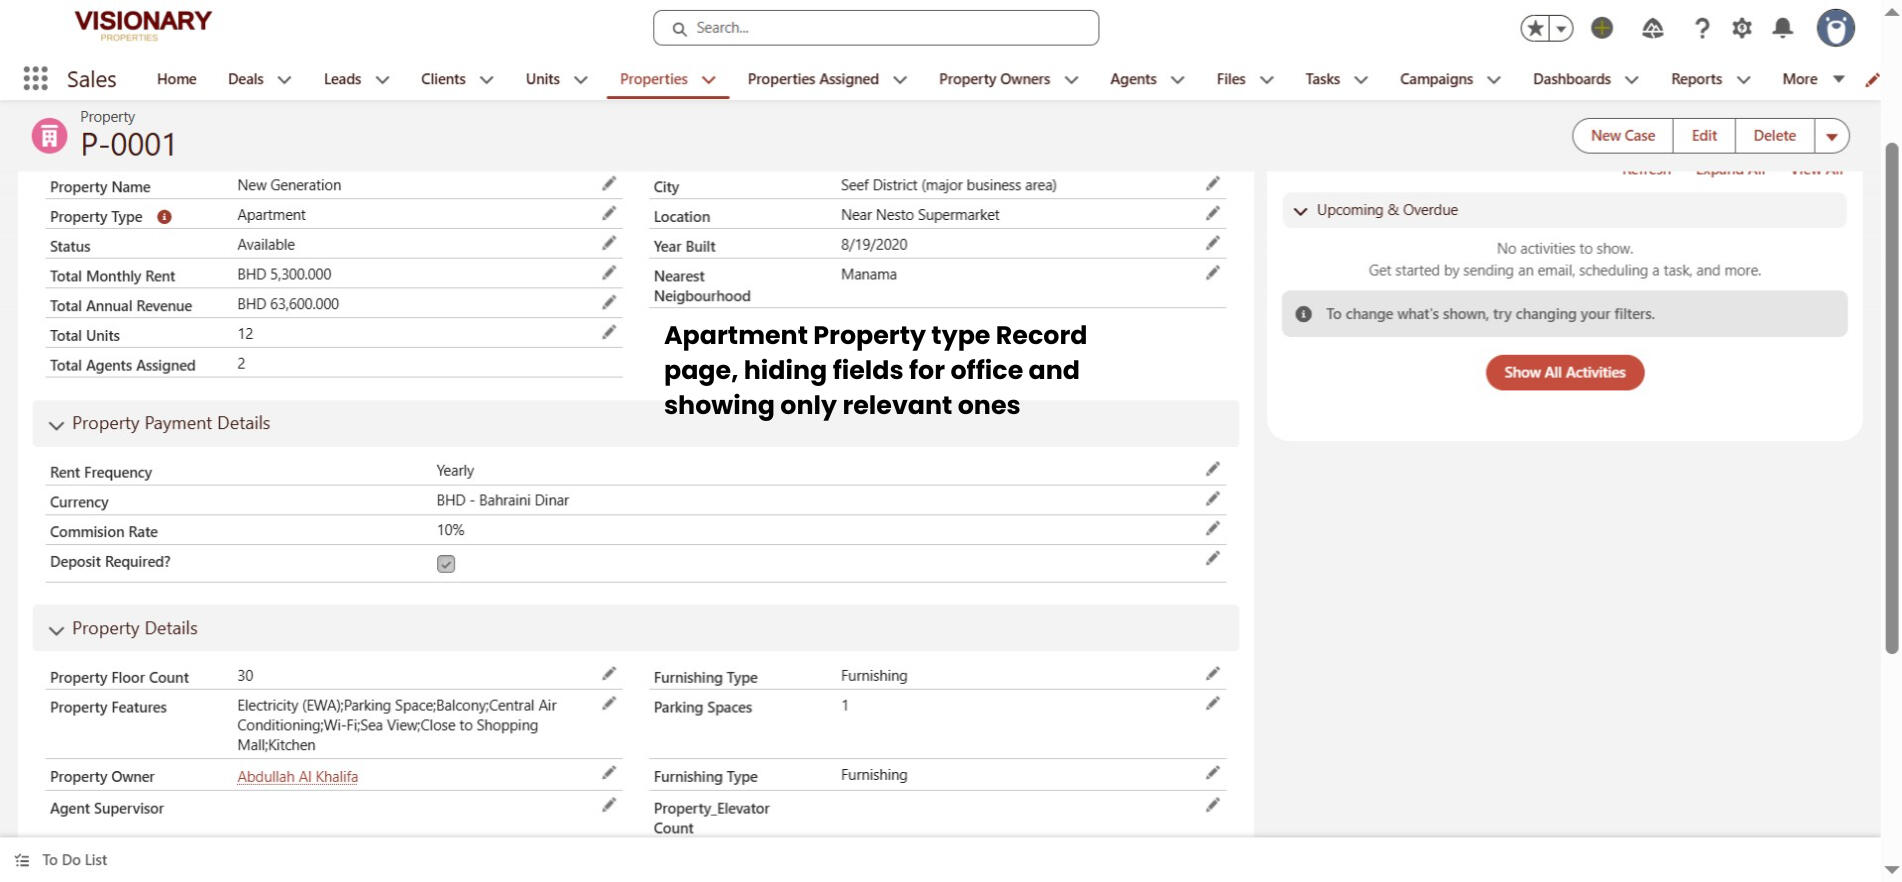The width and height of the screenshot is (1902, 882).
Task: Go to the Home tab
Action: [x=176, y=79]
